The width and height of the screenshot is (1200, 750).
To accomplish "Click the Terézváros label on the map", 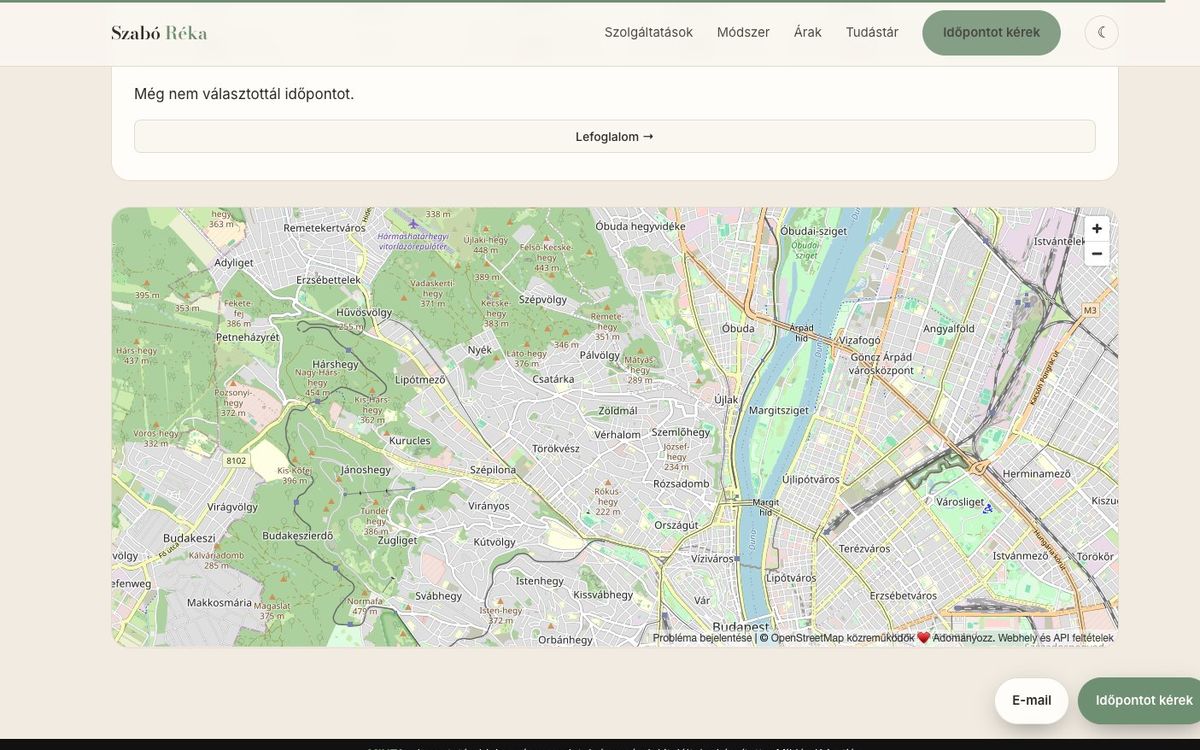I will (x=864, y=549).
